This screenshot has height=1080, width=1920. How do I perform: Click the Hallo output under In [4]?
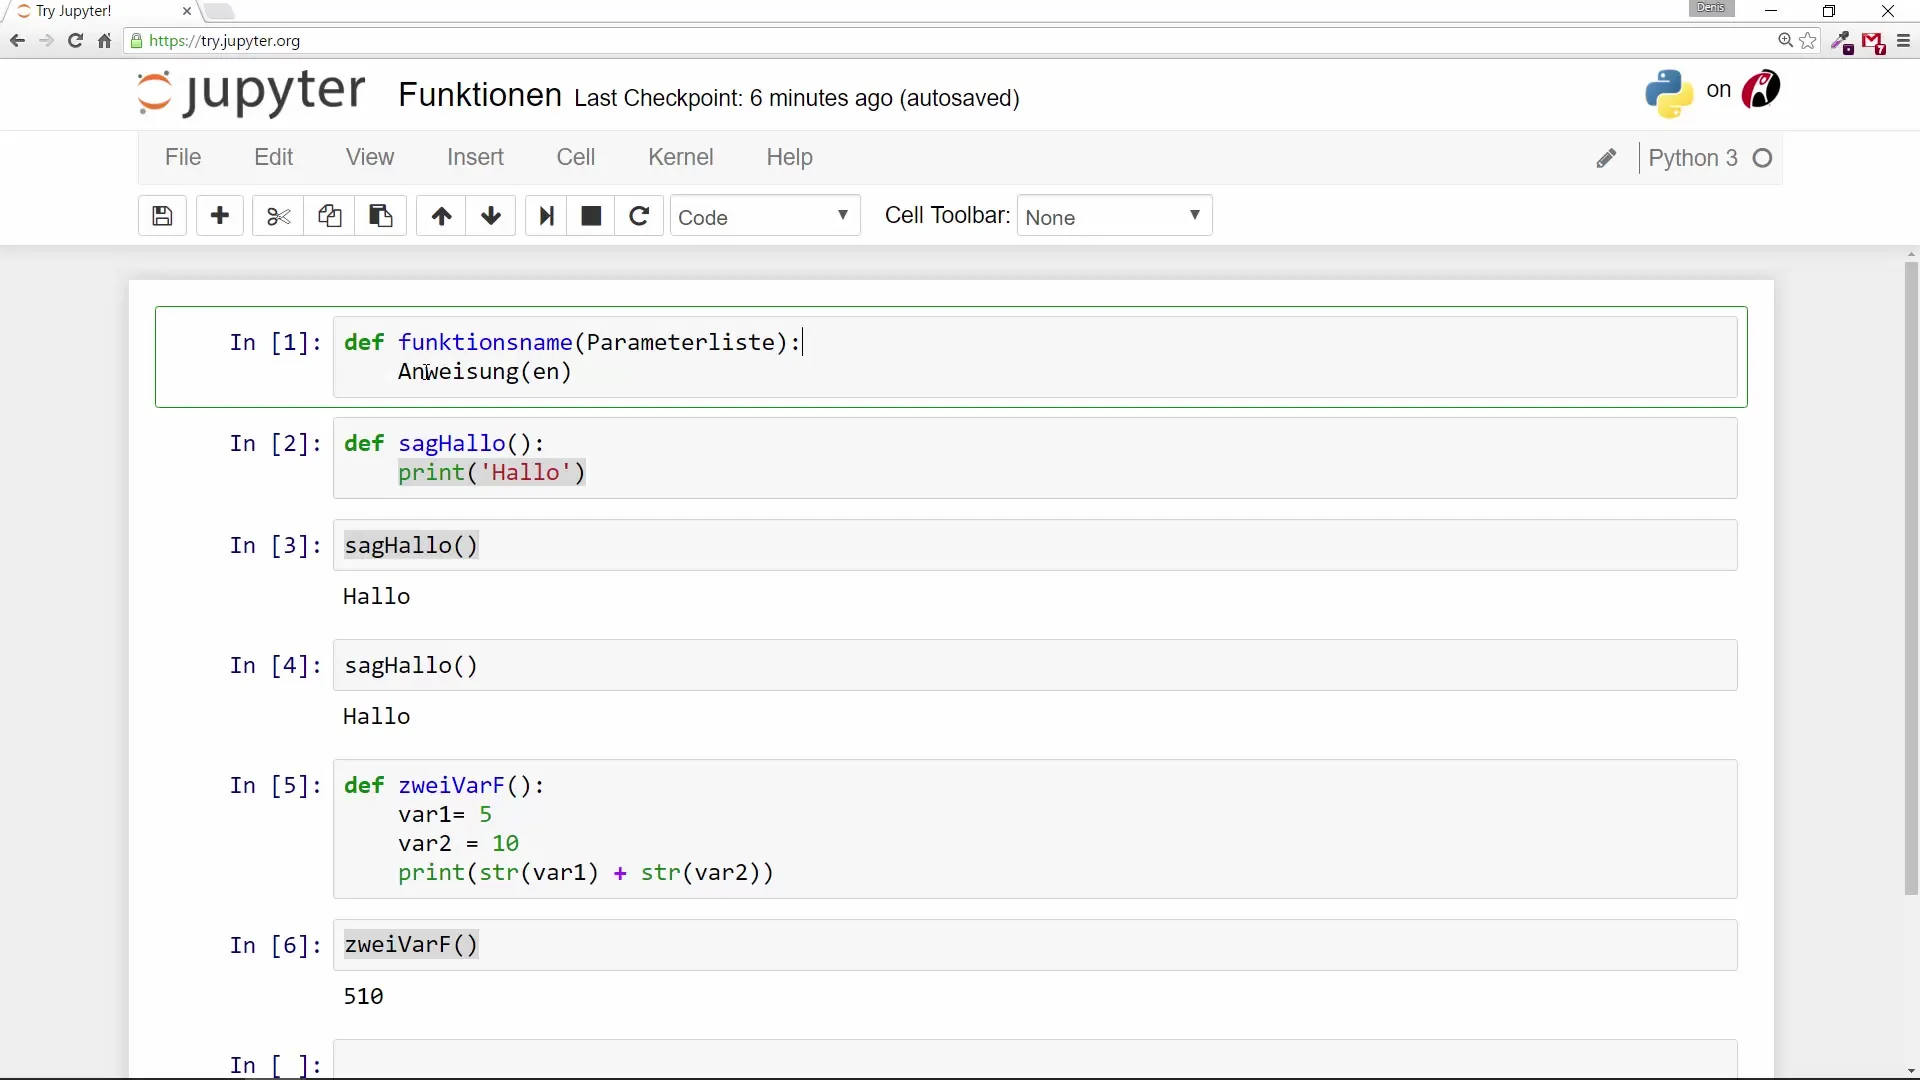click(376, 716)
